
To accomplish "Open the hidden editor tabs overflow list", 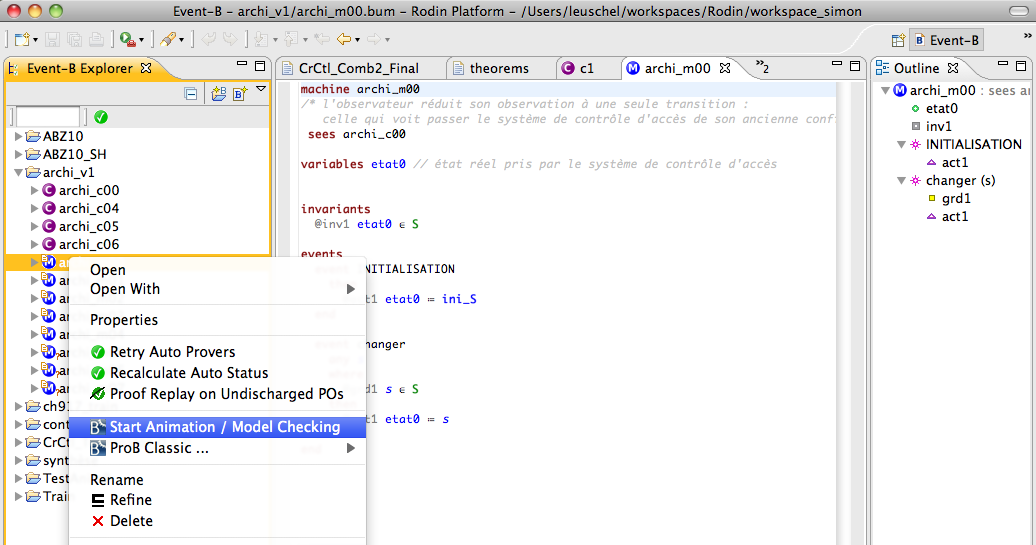I will [x=761, y=68].
